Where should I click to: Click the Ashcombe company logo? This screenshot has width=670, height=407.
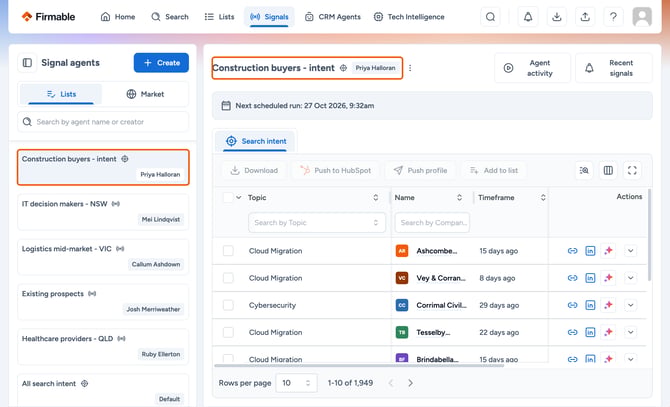coord(402,251)
